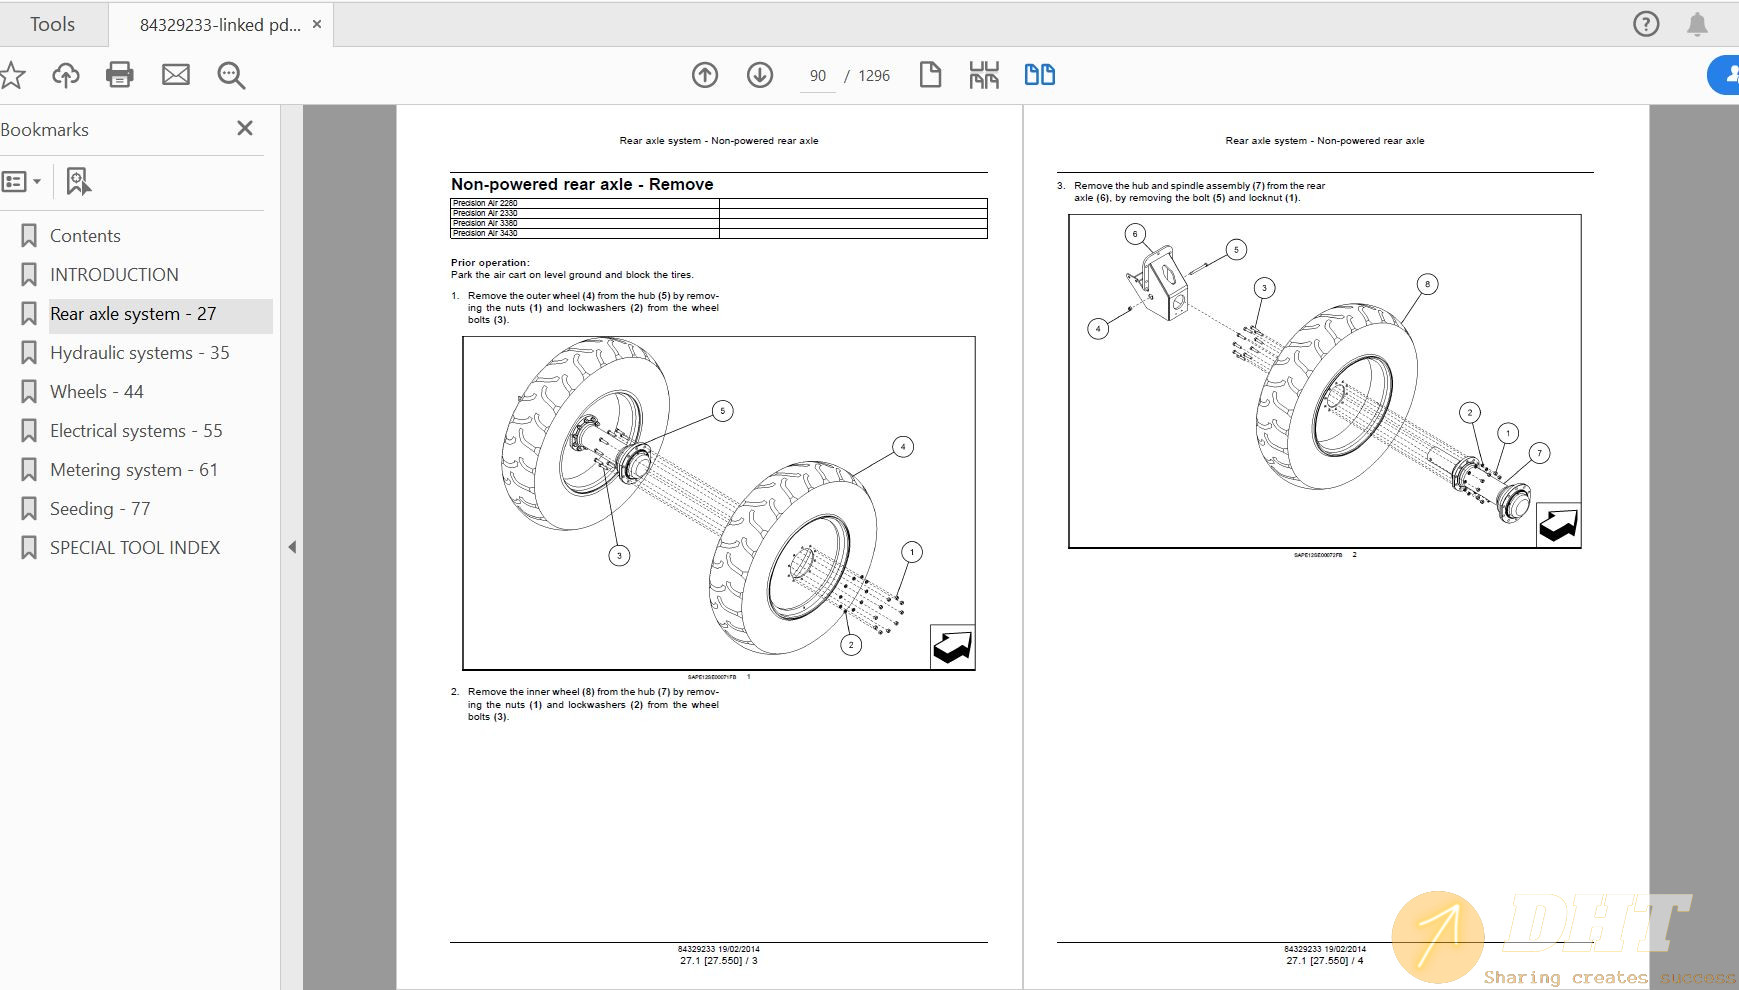The width and height of the screenshot is (1739, 990).
Task: Open Electrical systems - 55 bookmark
Action: point(136,431)
